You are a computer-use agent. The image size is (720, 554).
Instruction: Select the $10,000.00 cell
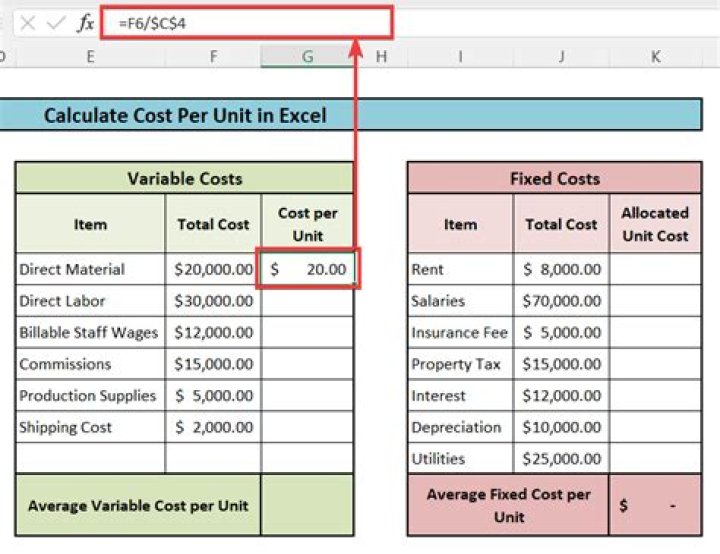(x=561, y=427)
